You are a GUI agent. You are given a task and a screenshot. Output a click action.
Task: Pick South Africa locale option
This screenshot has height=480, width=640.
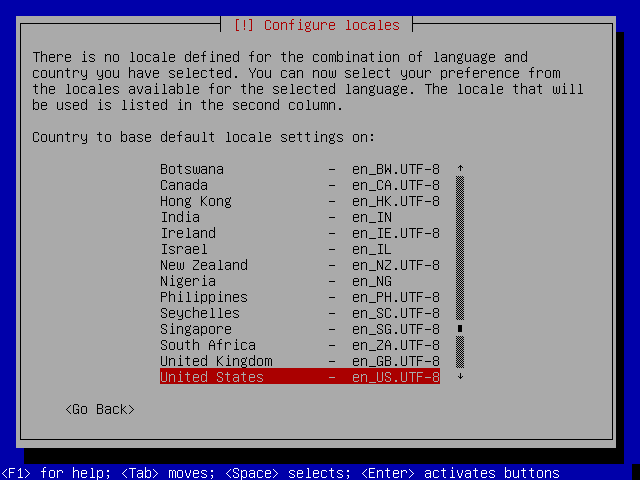pyautogui.click(x=299, y=345)
